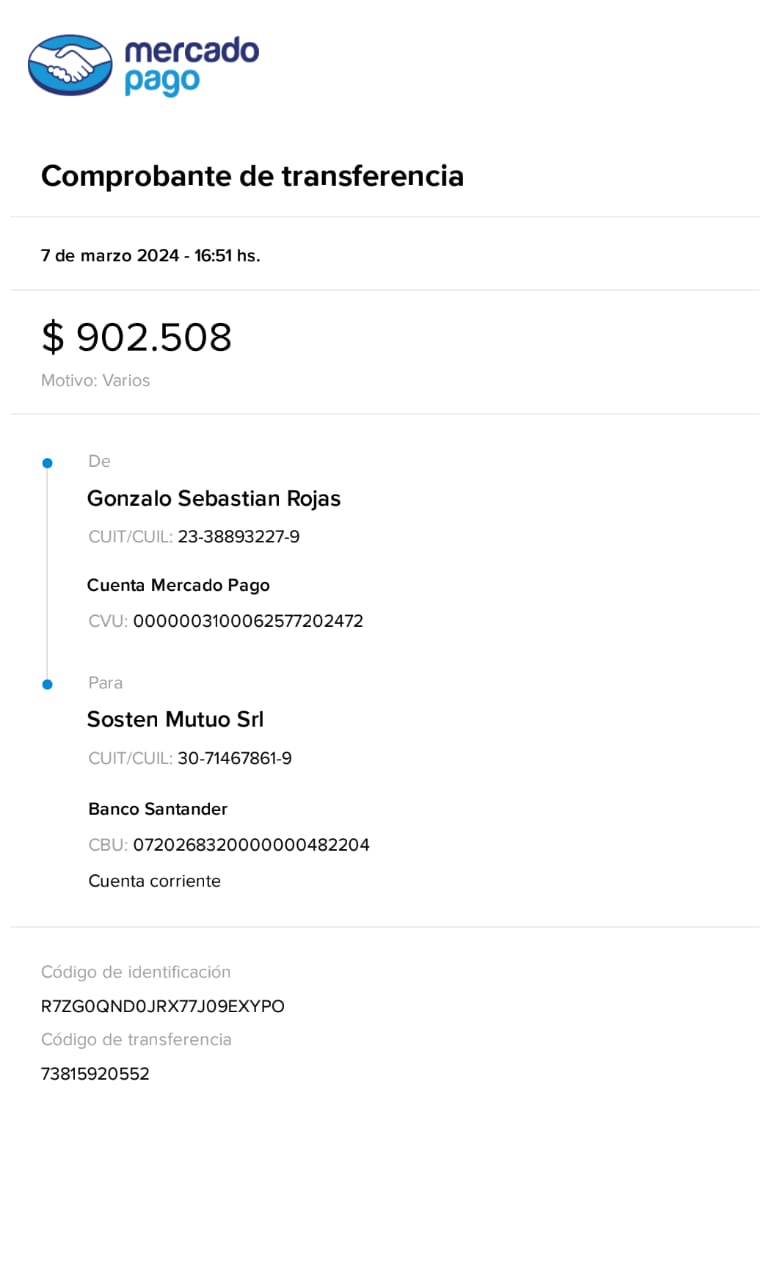Click the Banco Santander label
Viewport: 769px width, 1280px height.
pos(158,809)
